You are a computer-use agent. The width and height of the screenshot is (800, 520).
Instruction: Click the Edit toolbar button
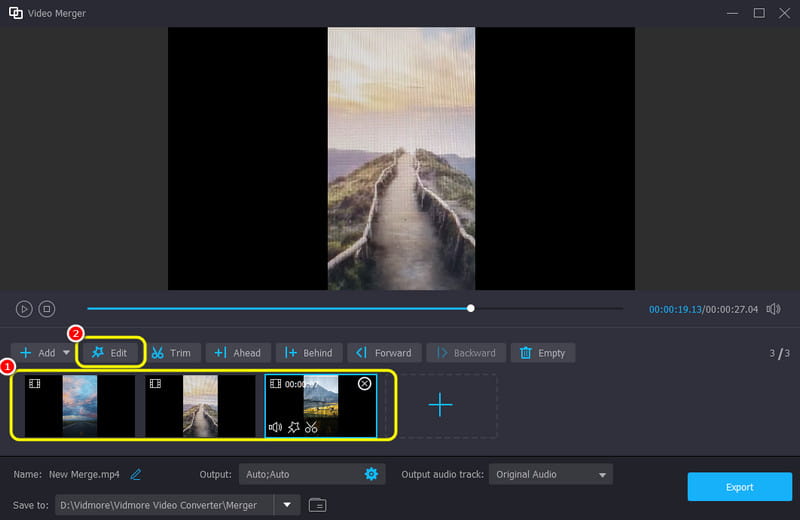(x=110, y=353)
